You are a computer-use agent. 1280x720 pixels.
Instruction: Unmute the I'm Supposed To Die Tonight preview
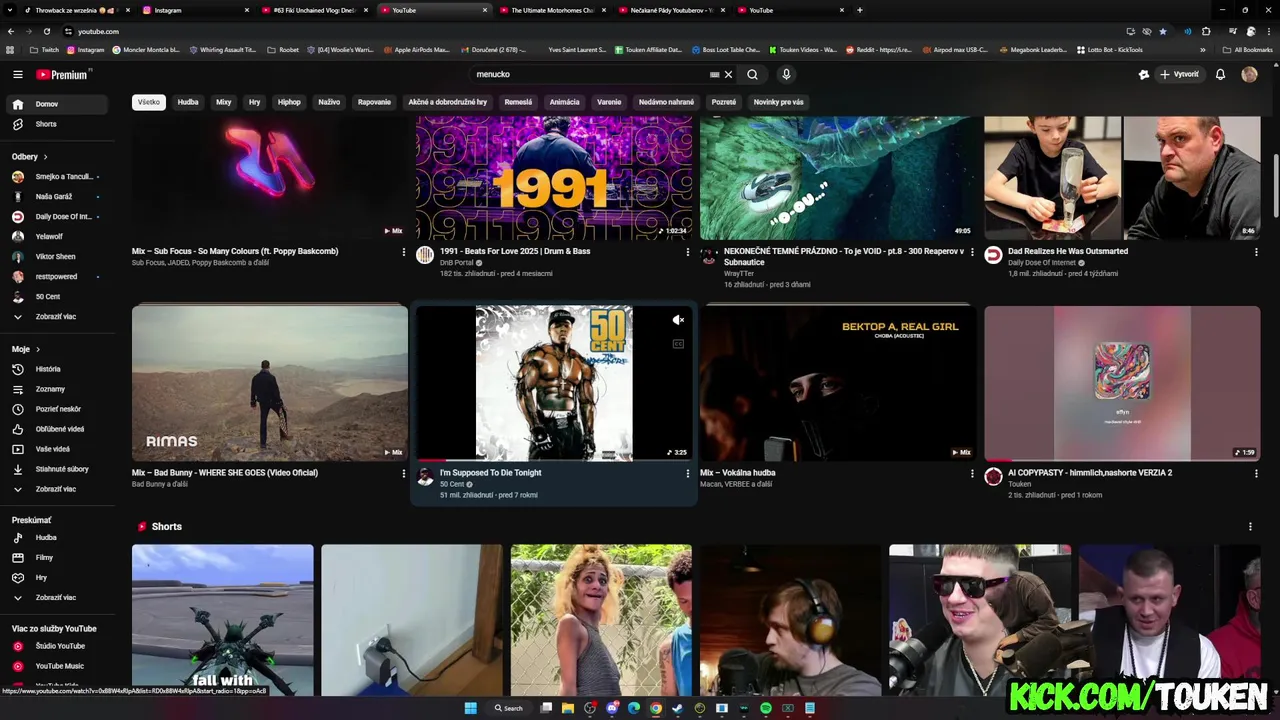[678, 320]
